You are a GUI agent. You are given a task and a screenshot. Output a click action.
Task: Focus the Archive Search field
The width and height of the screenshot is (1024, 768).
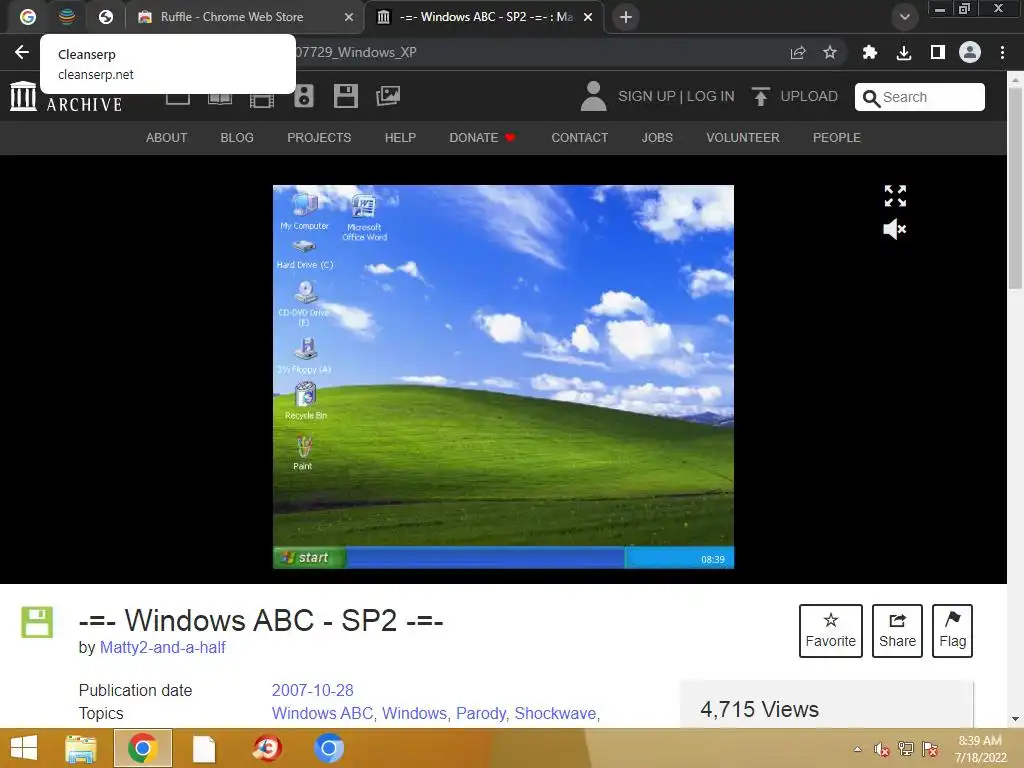tap(920, 97)
